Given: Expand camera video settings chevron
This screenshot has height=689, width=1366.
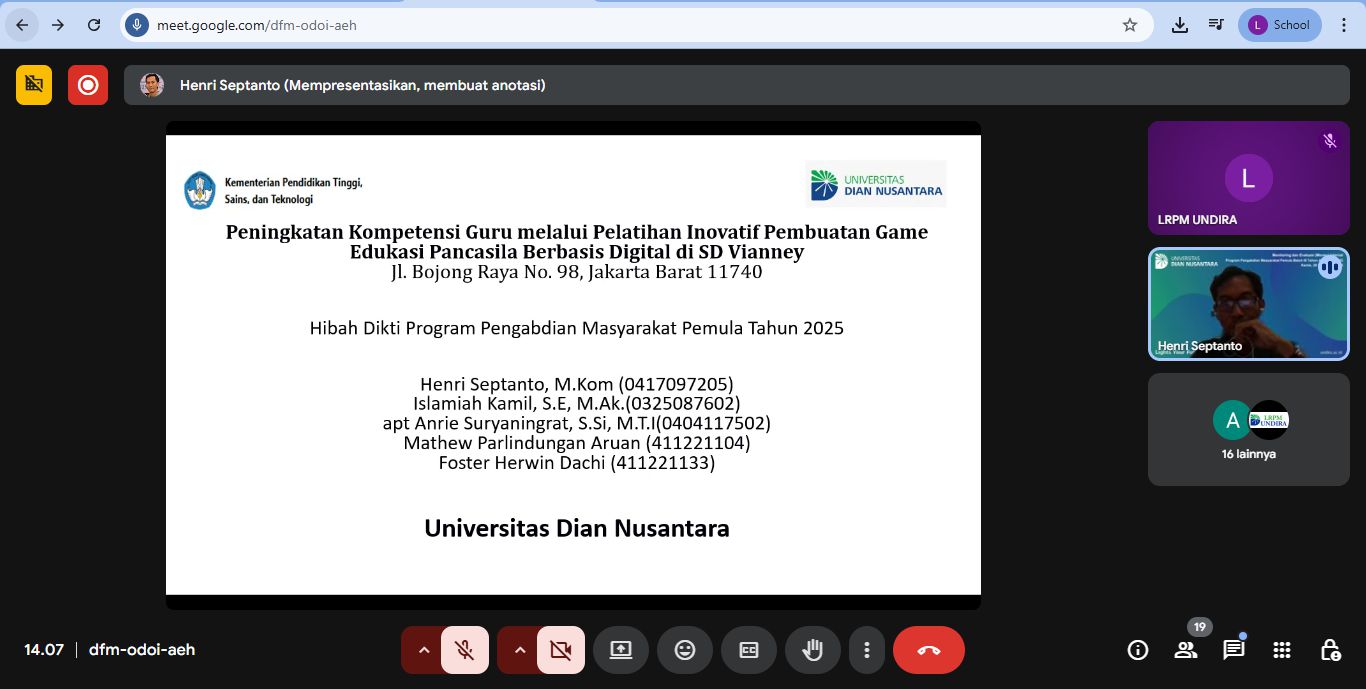Looking at the screenshot, I should pyautogui.click(x=519, y=650).
